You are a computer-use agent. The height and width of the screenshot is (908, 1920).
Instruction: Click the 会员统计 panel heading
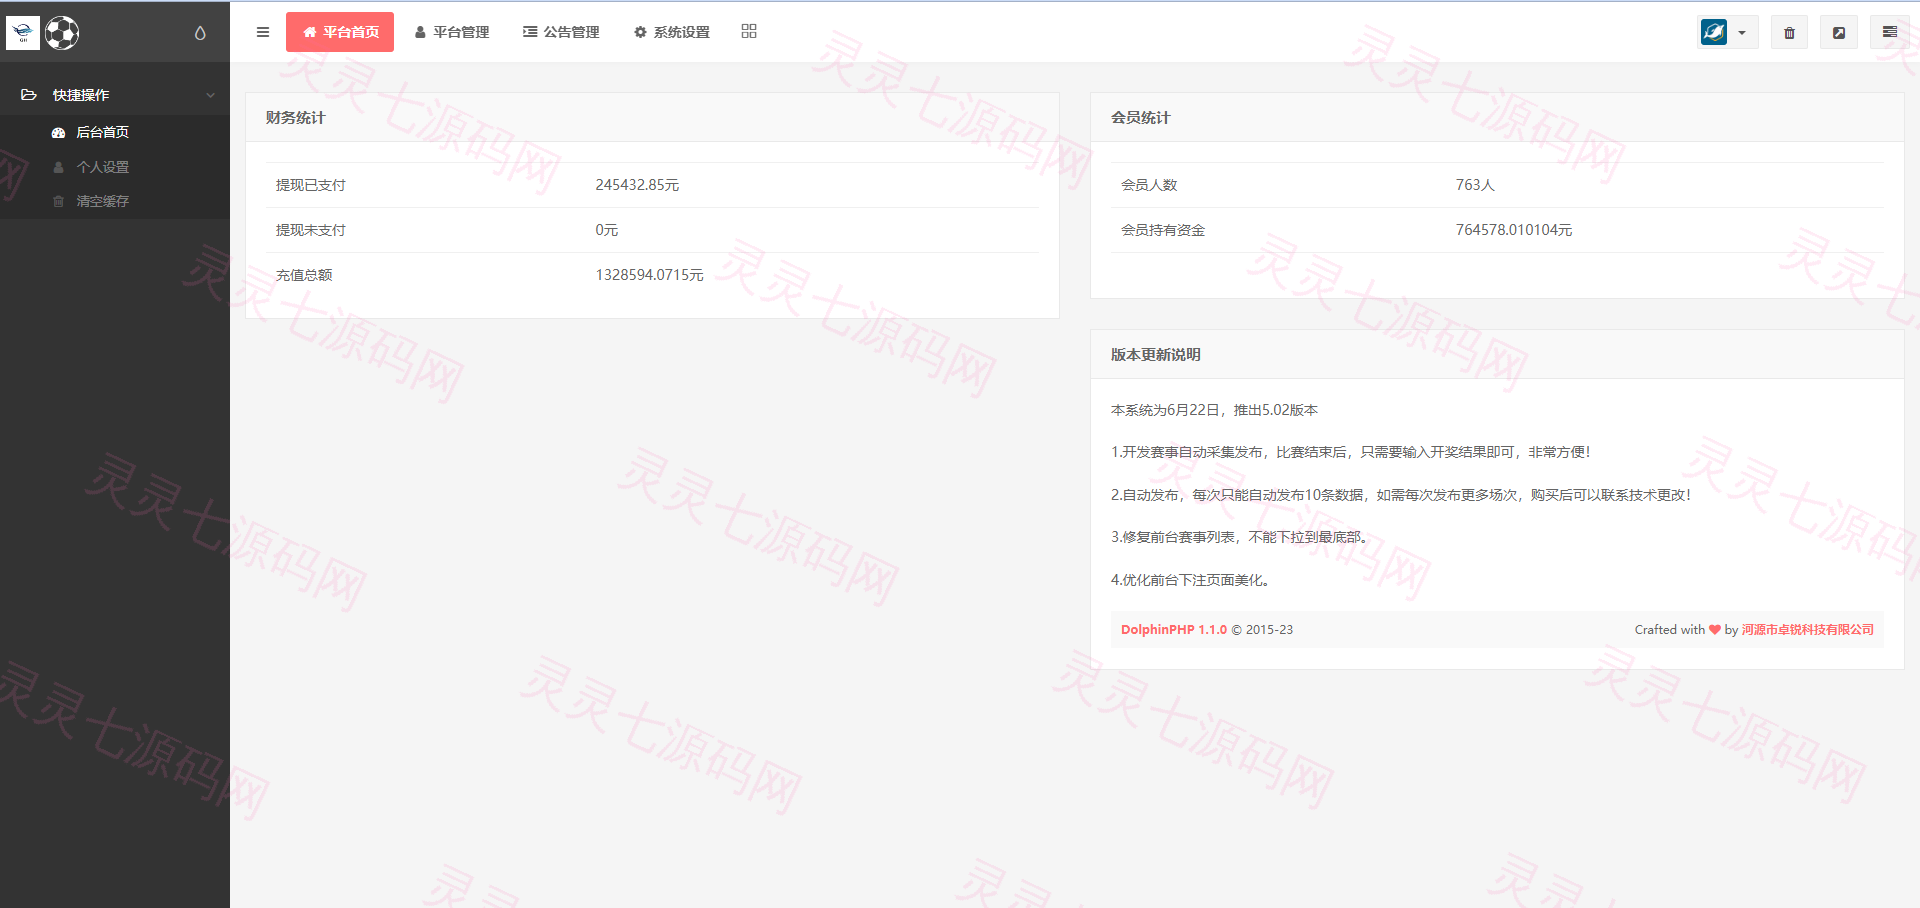coord(1141,117)
